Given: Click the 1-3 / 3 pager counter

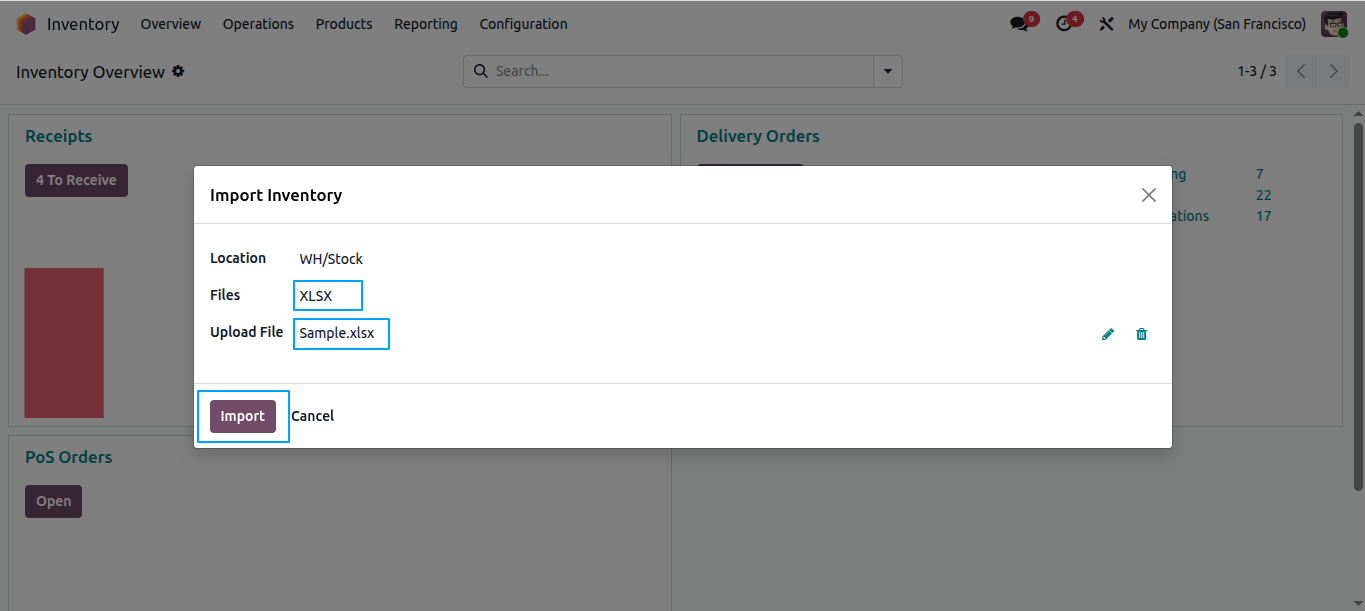Looking at the screenshot, I should [1257, 71].
